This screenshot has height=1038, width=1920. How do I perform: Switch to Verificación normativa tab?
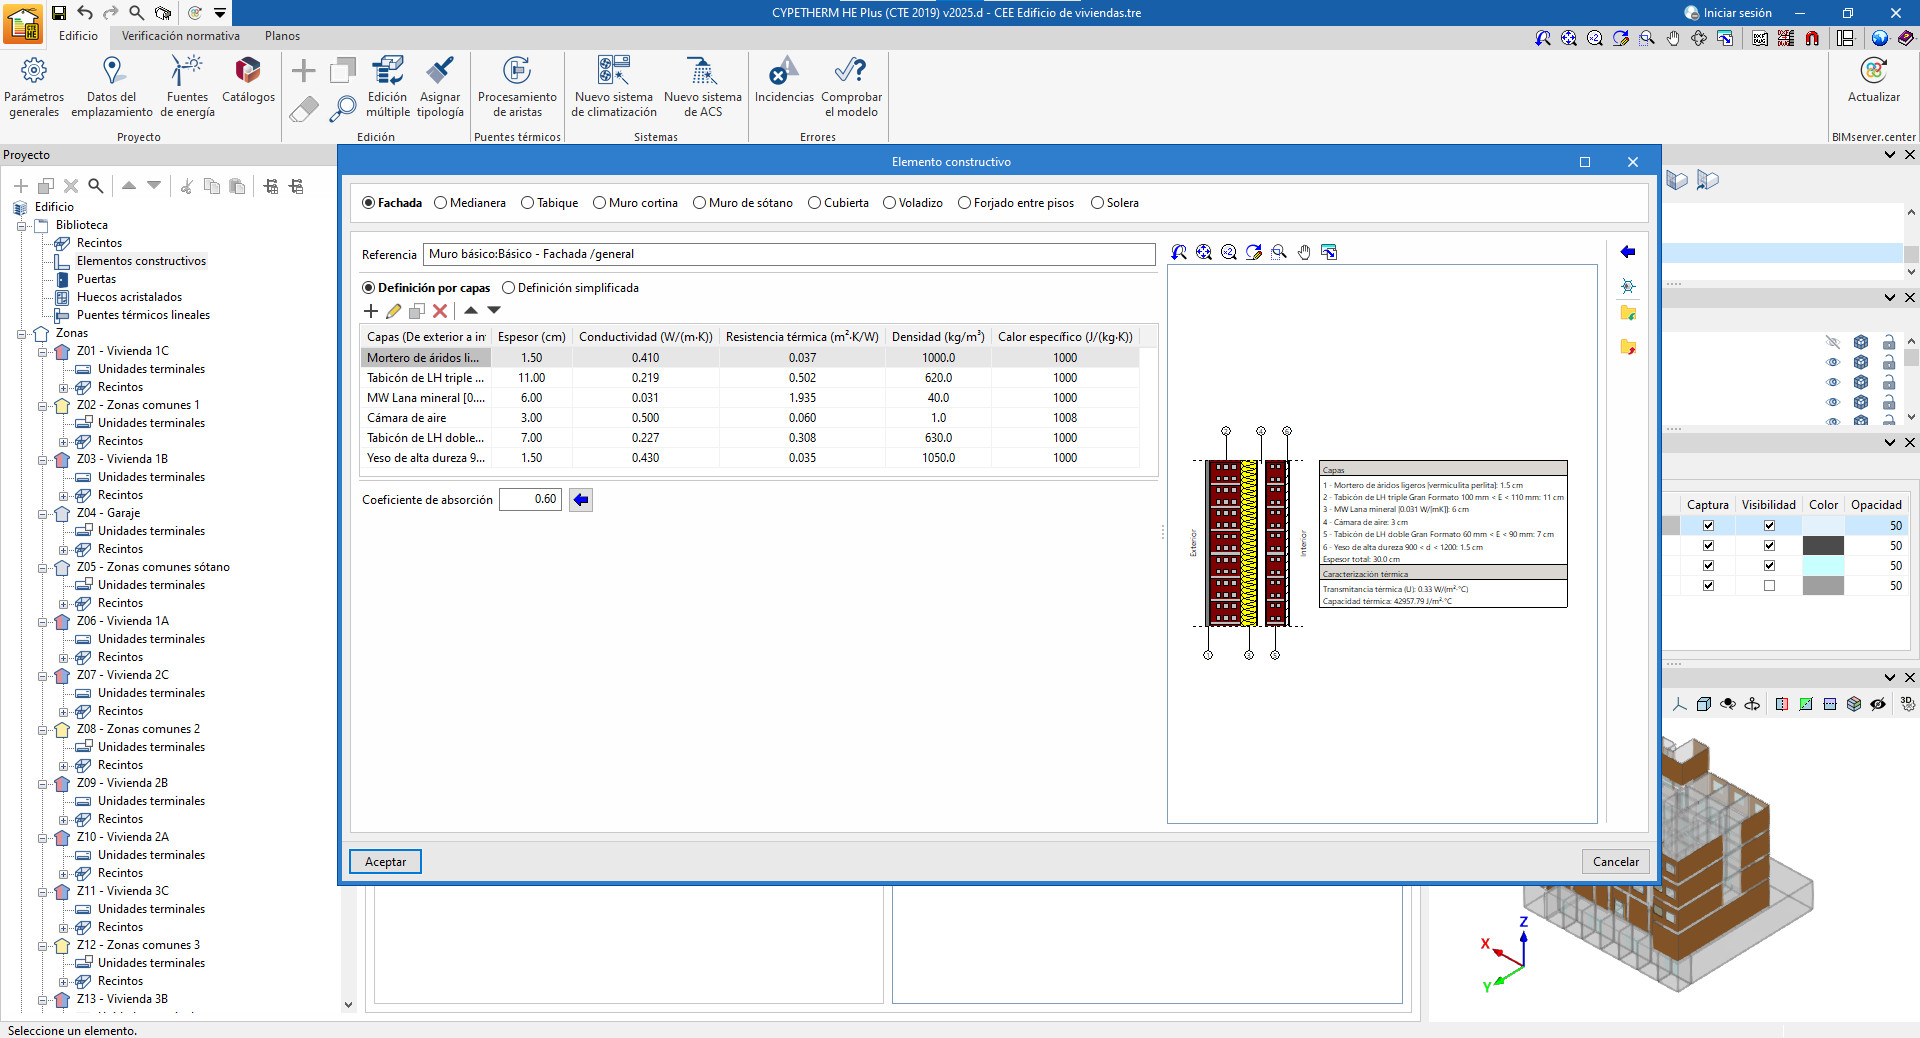180,36
